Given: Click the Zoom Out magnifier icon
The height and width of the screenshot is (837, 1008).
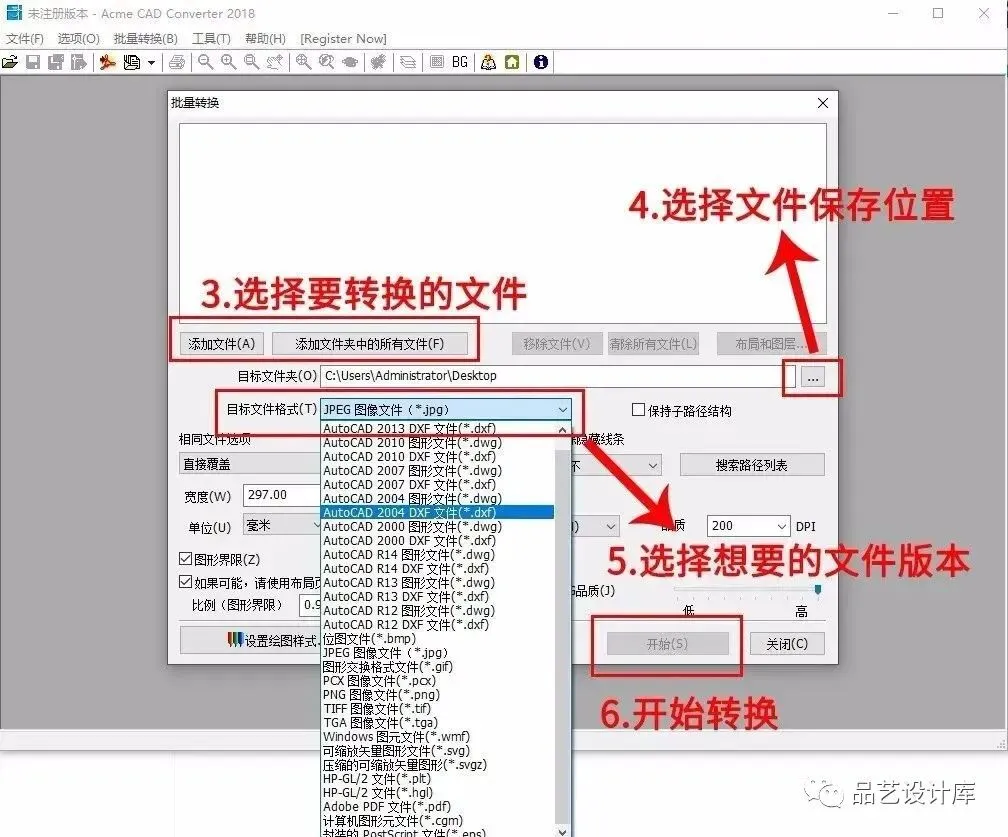Looking at the screenshot, I should pyautogui.click(x=205, y=62).
